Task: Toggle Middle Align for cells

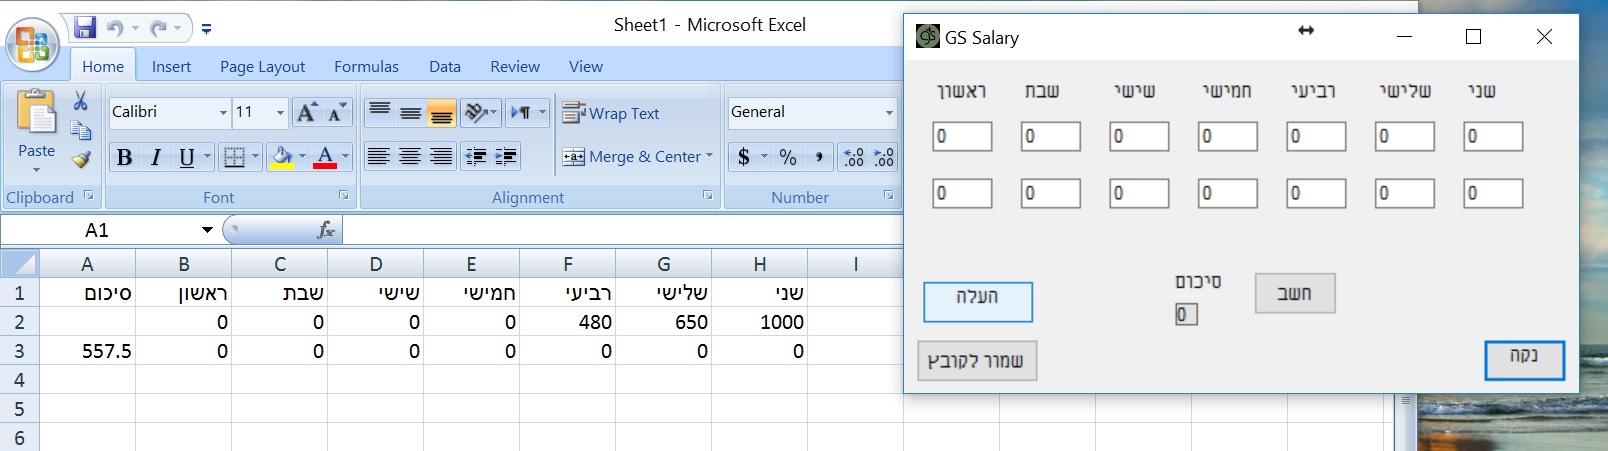Action: point(410,112)
